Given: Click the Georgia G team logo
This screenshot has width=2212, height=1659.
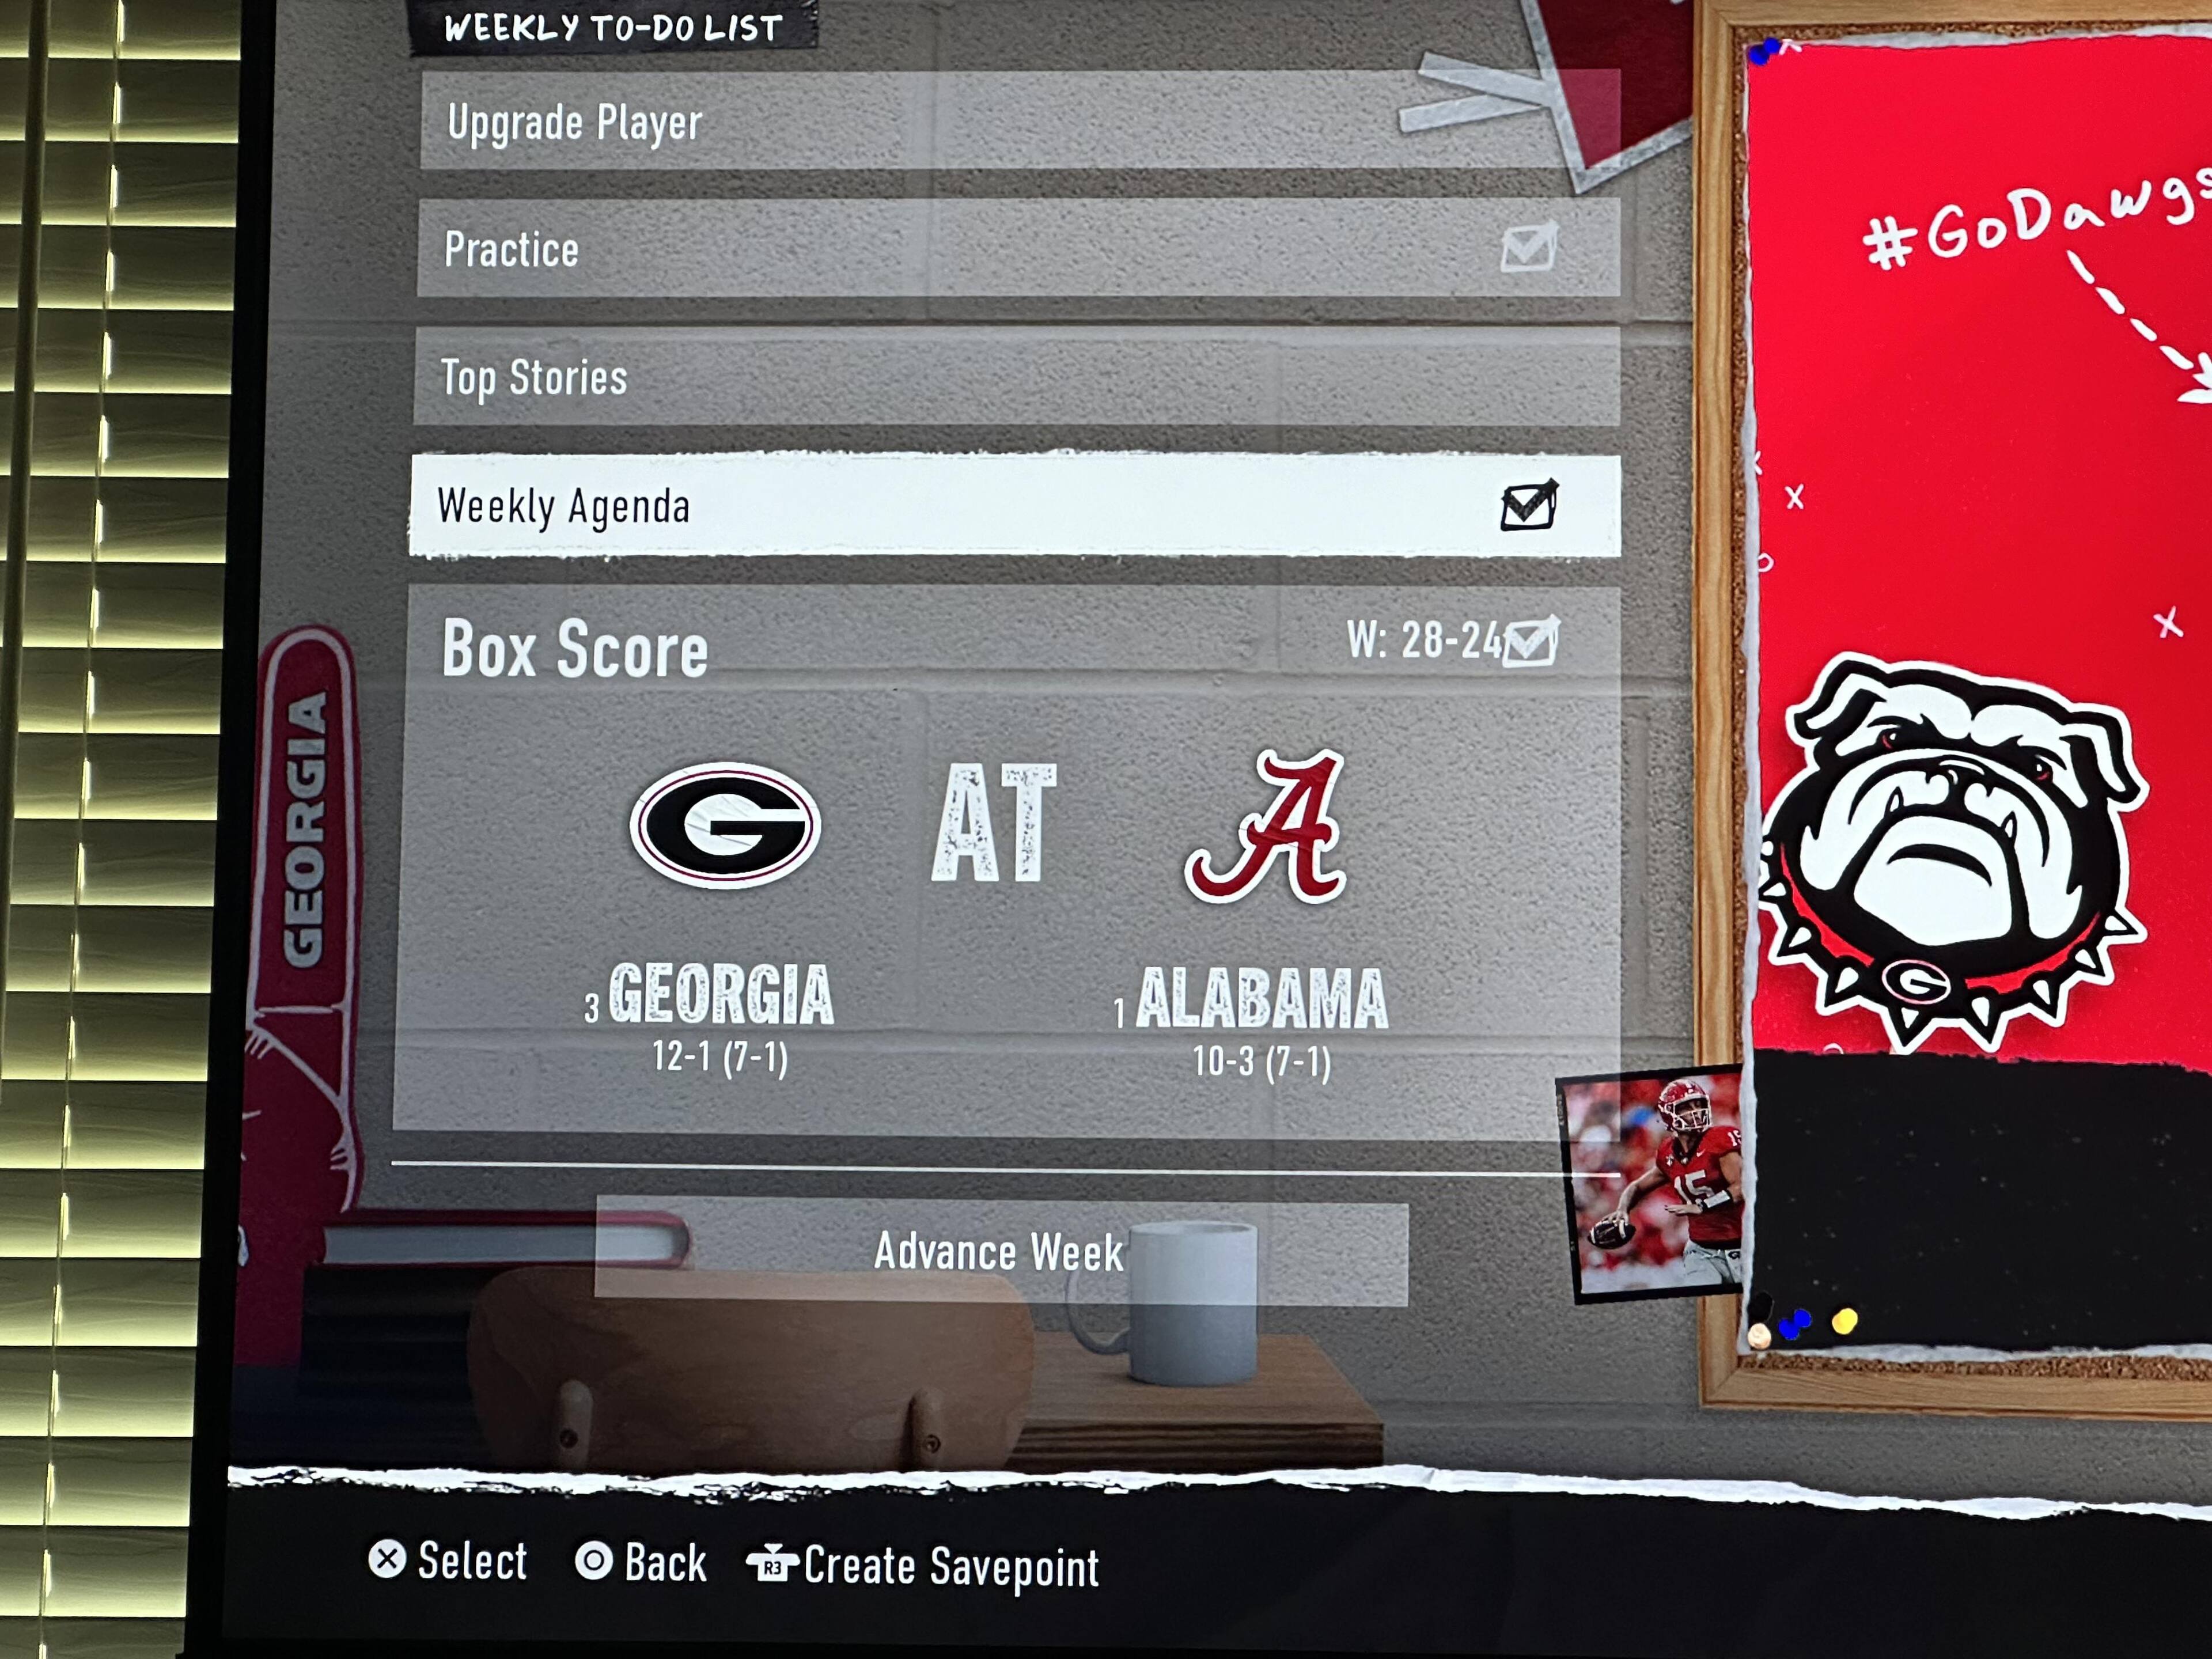Looking at the screenshot, I should pyautogui.click(x=725, y=826).
